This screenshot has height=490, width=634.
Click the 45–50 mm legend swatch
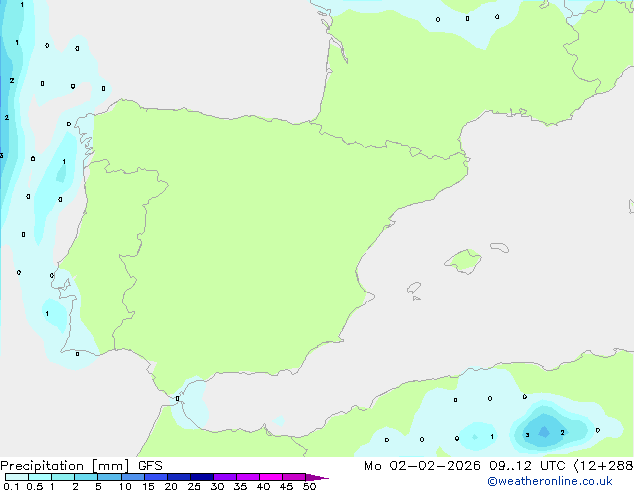click(x=294, y=477)
